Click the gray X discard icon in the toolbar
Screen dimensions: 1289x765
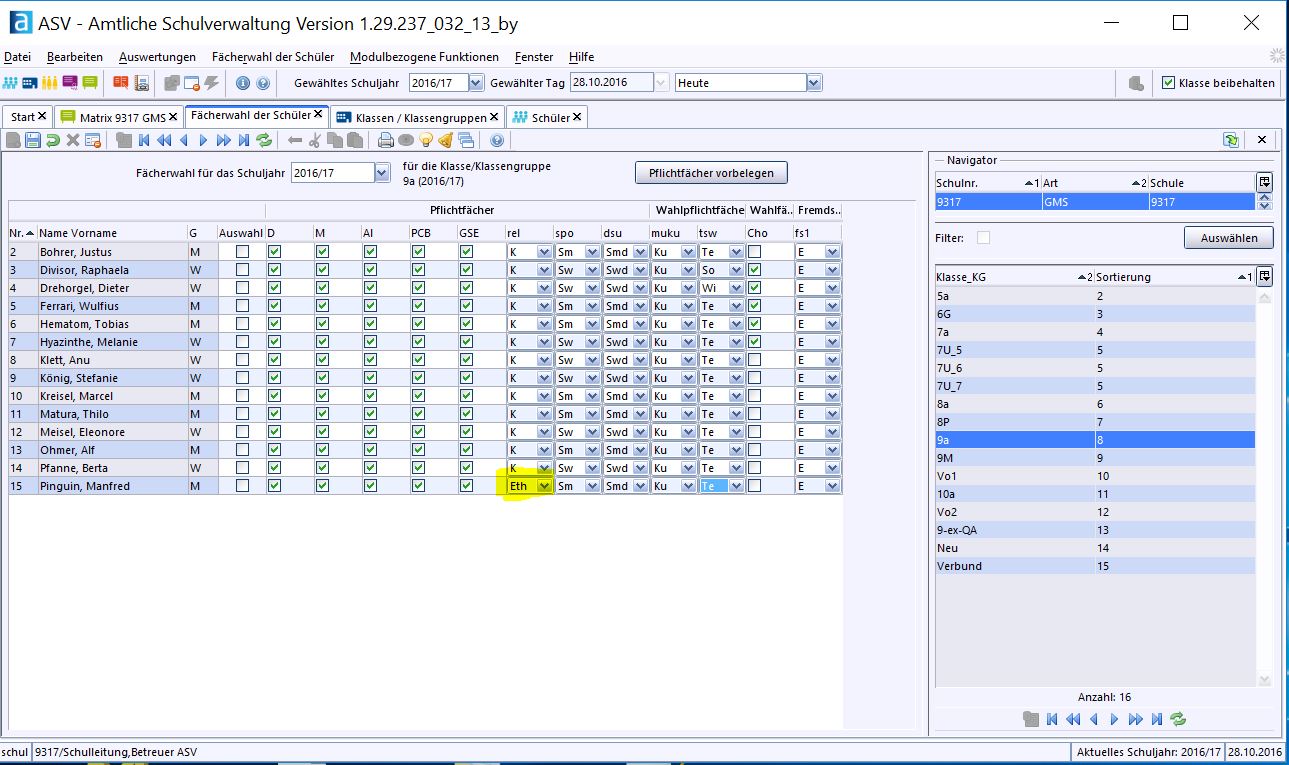click(x=73, y=141)
